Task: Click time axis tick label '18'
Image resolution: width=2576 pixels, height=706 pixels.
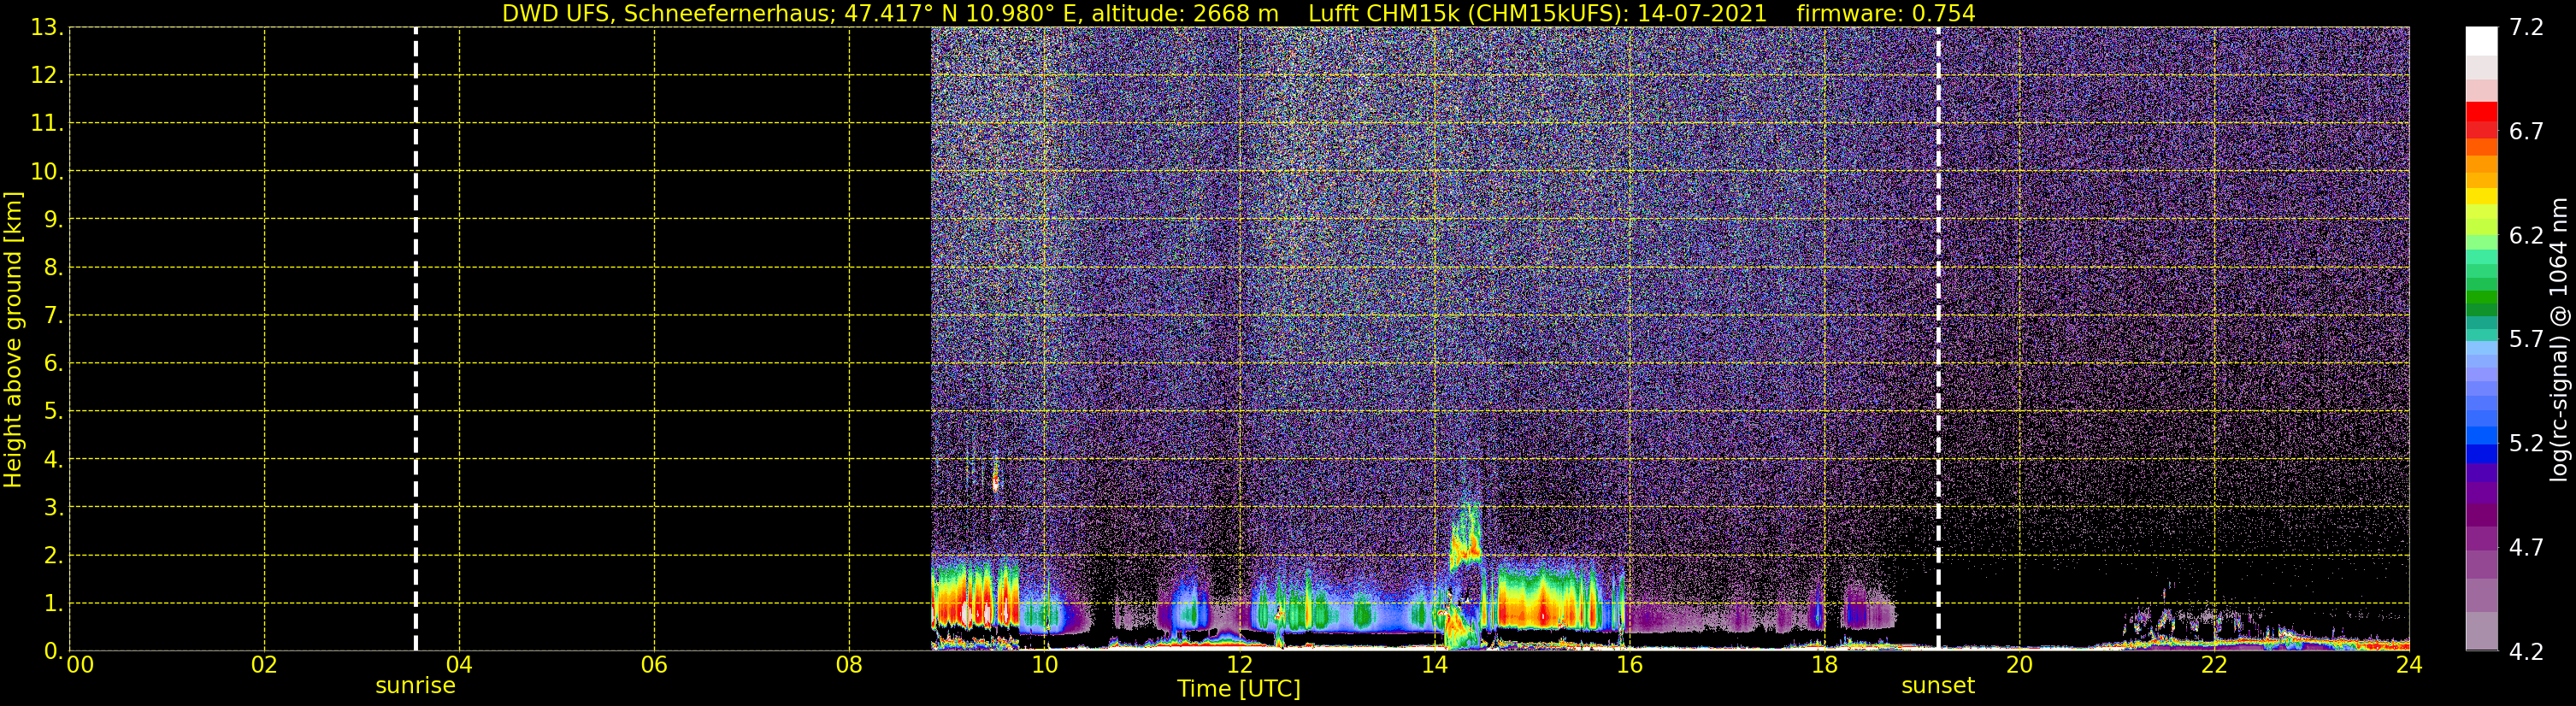Action: [x=1824, y=665]
